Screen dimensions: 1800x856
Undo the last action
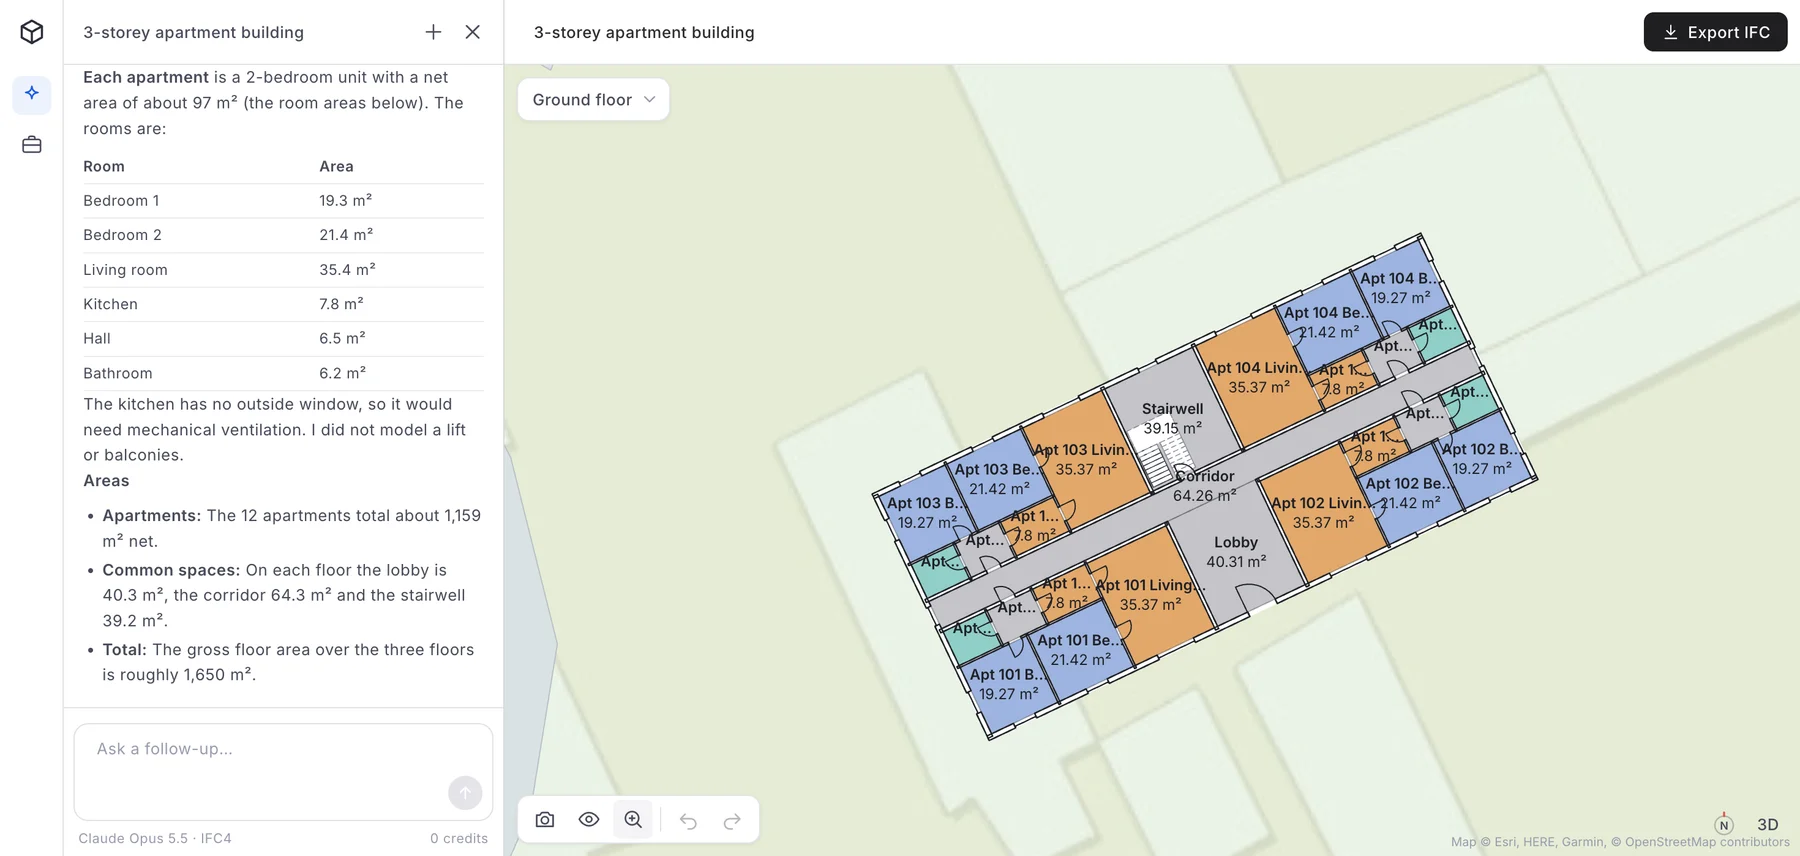(688, 820)
